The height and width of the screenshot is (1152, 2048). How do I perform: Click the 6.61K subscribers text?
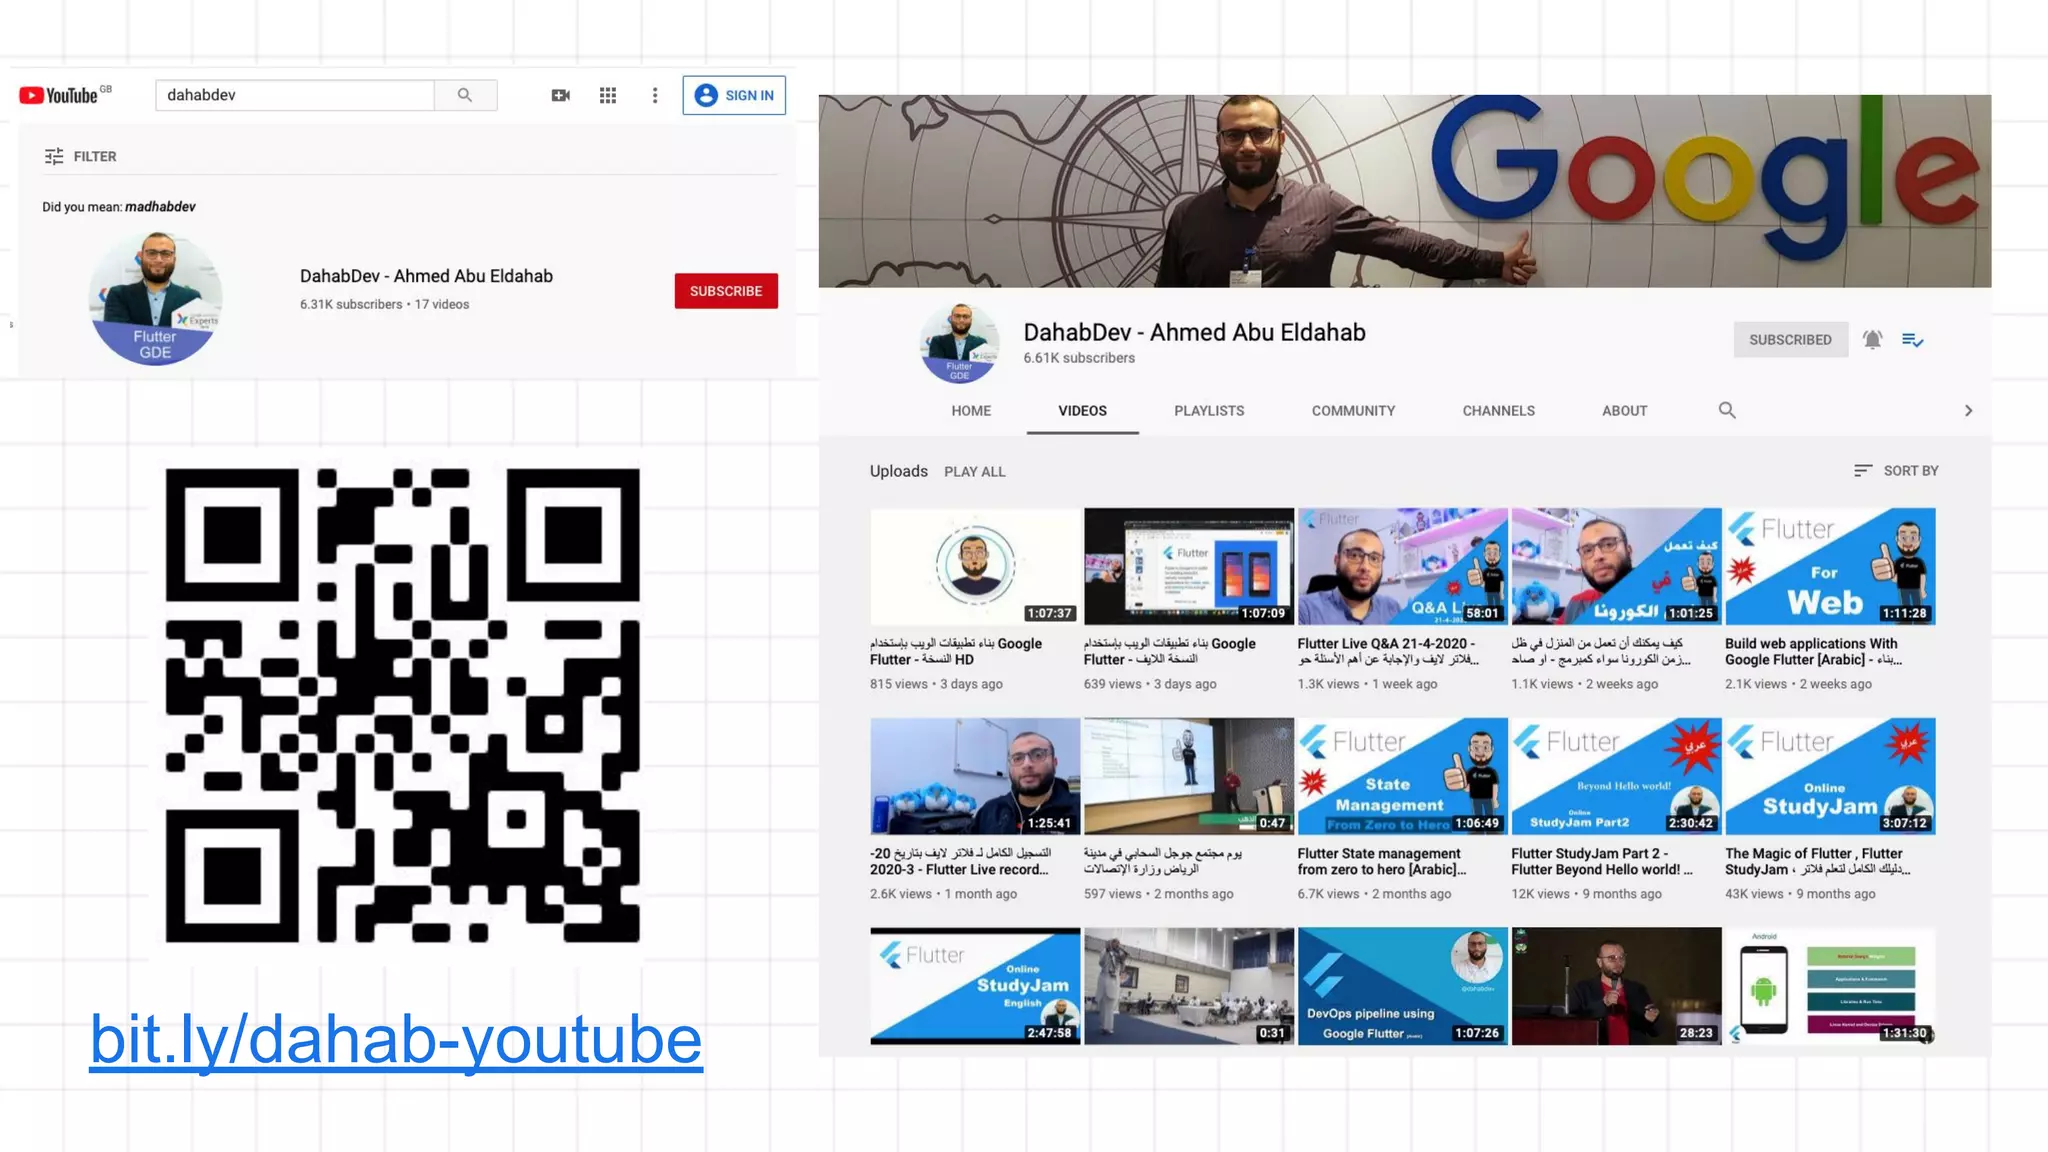coord(1079,358)
